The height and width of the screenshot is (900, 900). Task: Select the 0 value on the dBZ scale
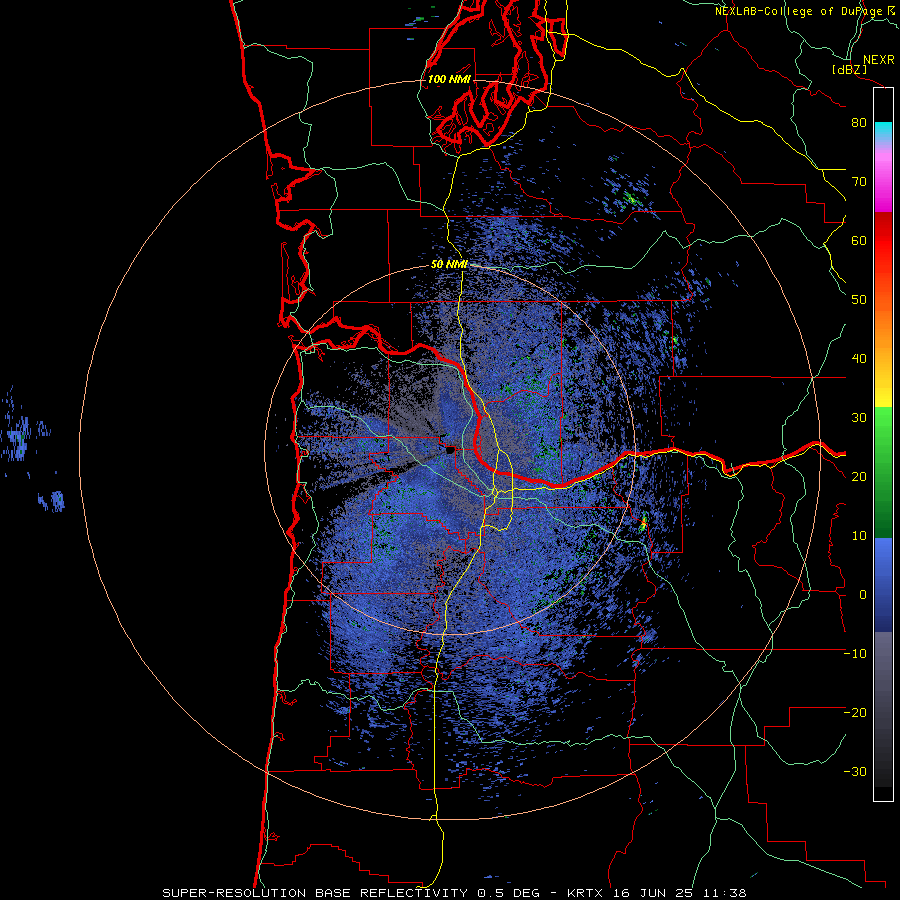[863, 595]
